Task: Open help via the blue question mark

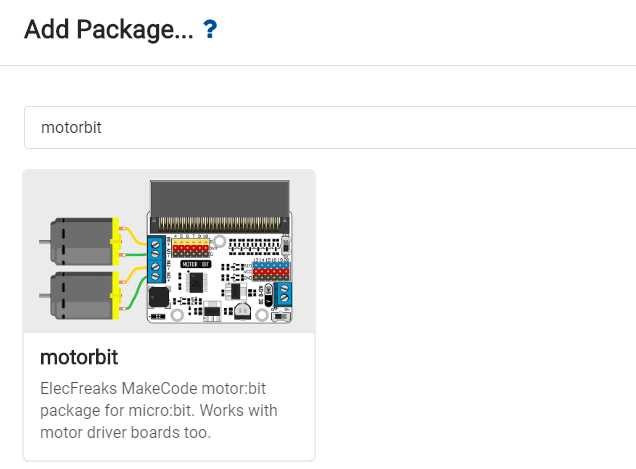Action: [210, 29]
